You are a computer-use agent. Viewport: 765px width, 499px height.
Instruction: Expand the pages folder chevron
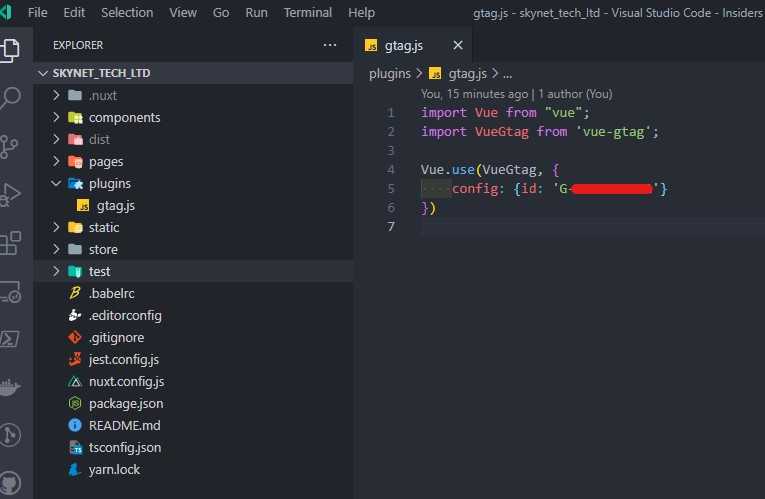[x=56, y=161]
